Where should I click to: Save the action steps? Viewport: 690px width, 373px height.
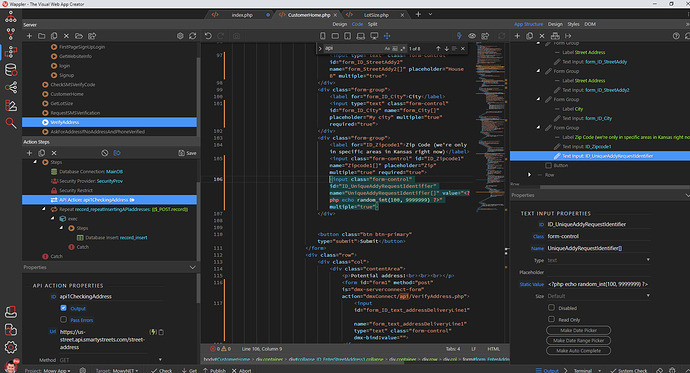187,153
